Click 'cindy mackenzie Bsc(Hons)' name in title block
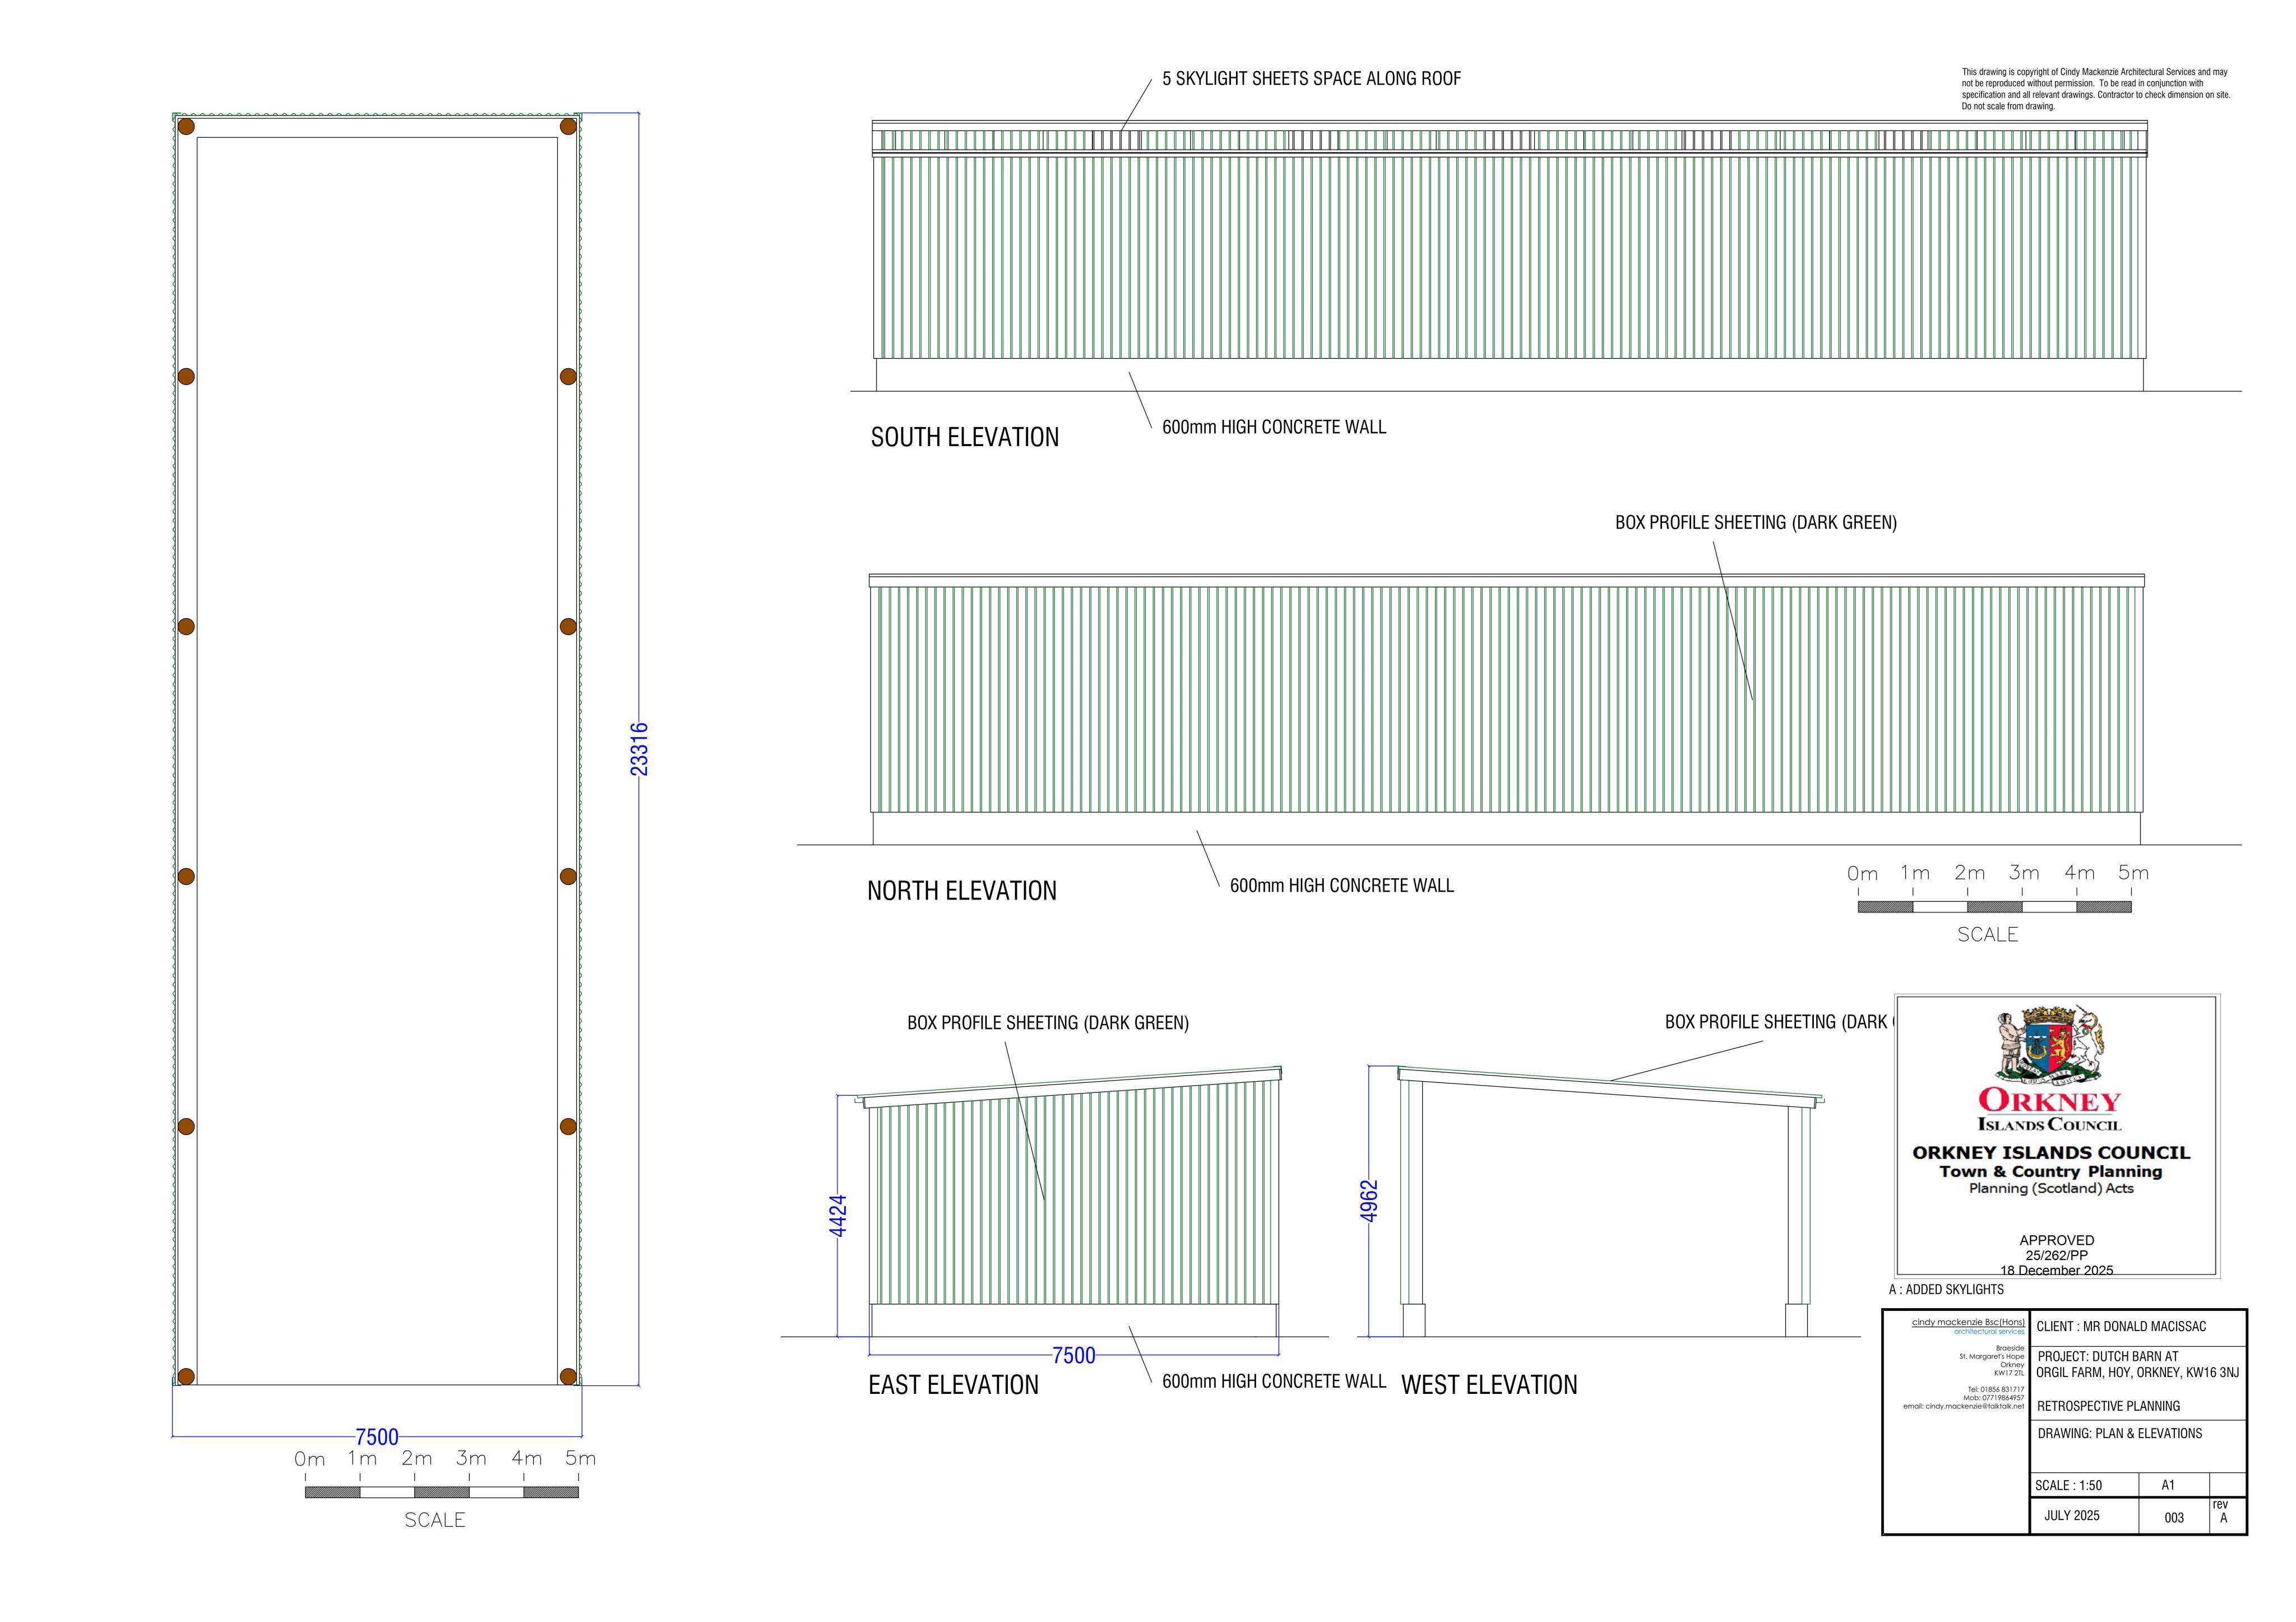2296x1622 pixels. point(1968,1323)
